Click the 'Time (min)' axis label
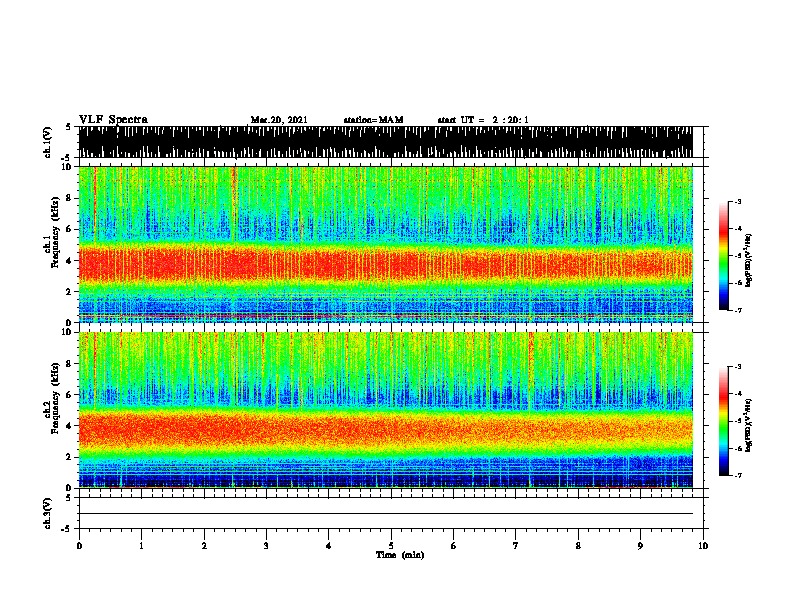 click(x=400, y=555)
